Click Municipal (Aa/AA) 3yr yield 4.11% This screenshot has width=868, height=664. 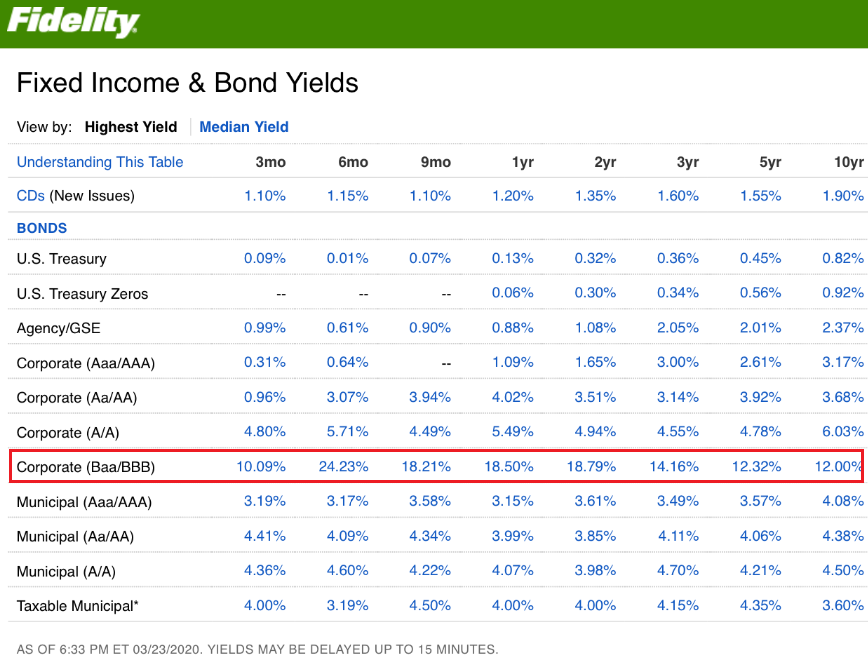pyautogui.click(x=678, y=537)
